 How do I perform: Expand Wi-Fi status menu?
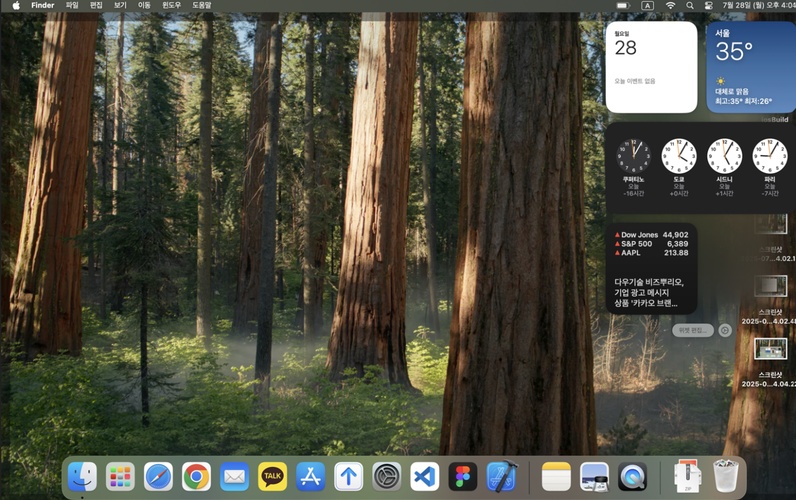(x=670, y=5)
